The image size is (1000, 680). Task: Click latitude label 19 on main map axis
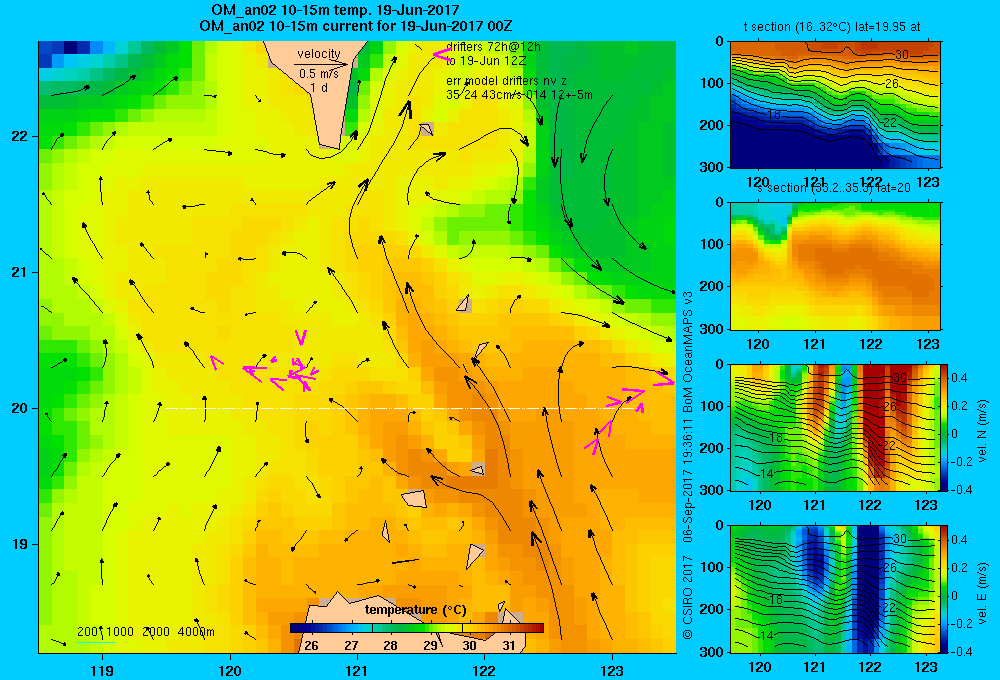pos(19,544)
